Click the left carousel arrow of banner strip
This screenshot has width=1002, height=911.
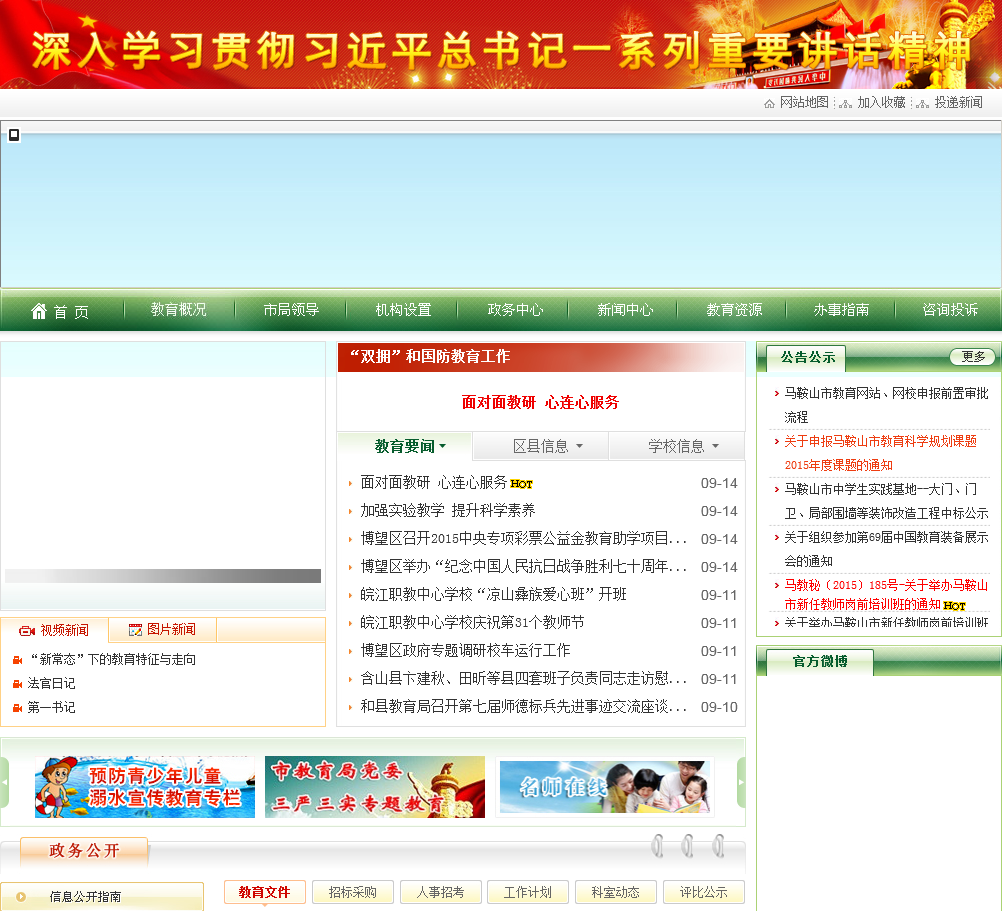[x=4, y=782]
